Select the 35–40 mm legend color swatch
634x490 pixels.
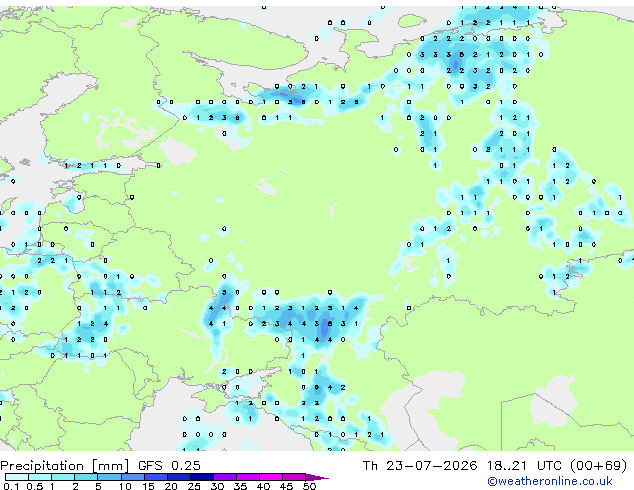click(248, 477)
